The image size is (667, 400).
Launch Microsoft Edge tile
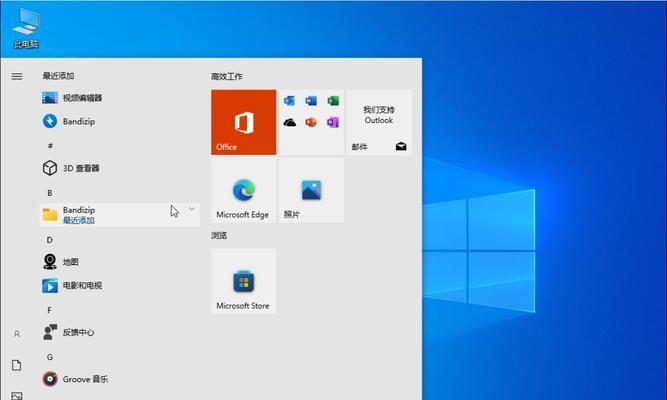[x=244, y=190]
